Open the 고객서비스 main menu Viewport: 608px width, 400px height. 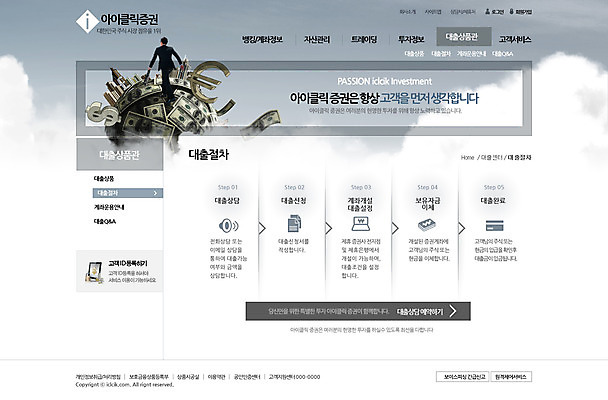tap(515, 40)
